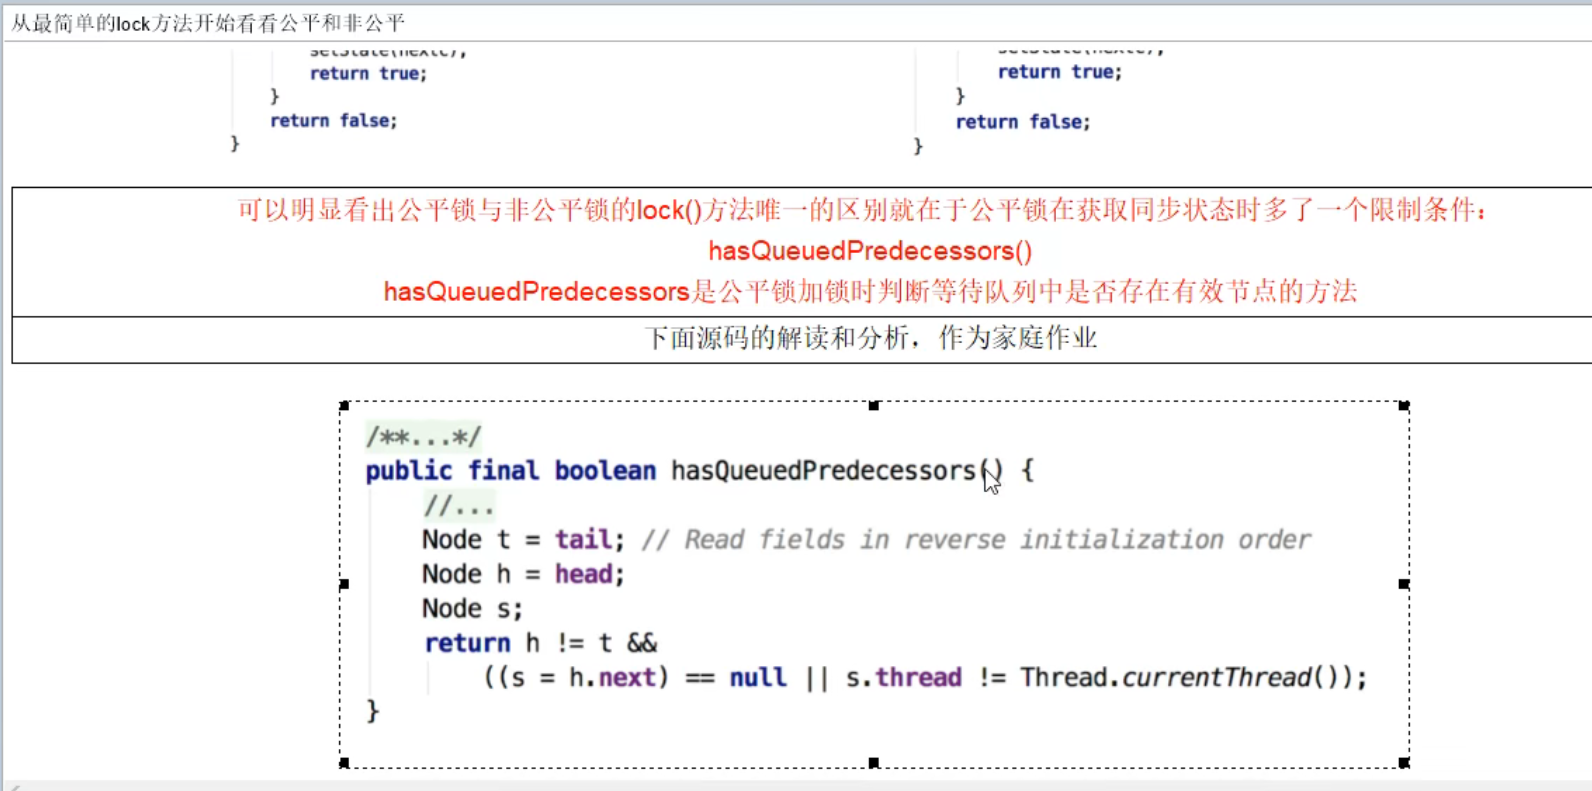Click the code line Node h = head;

[523, 574]
